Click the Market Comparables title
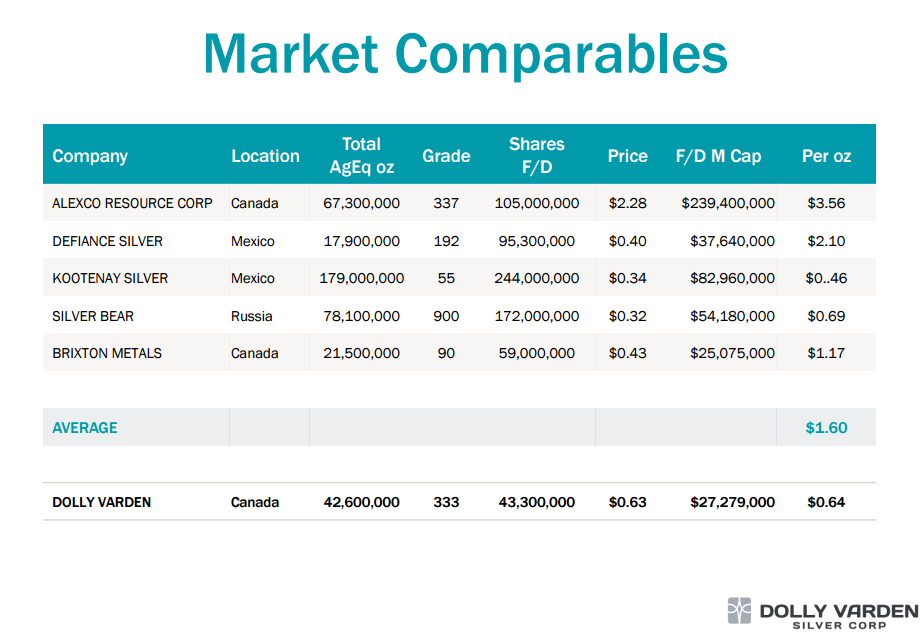923x642 pixels. (x=465, y=55)
